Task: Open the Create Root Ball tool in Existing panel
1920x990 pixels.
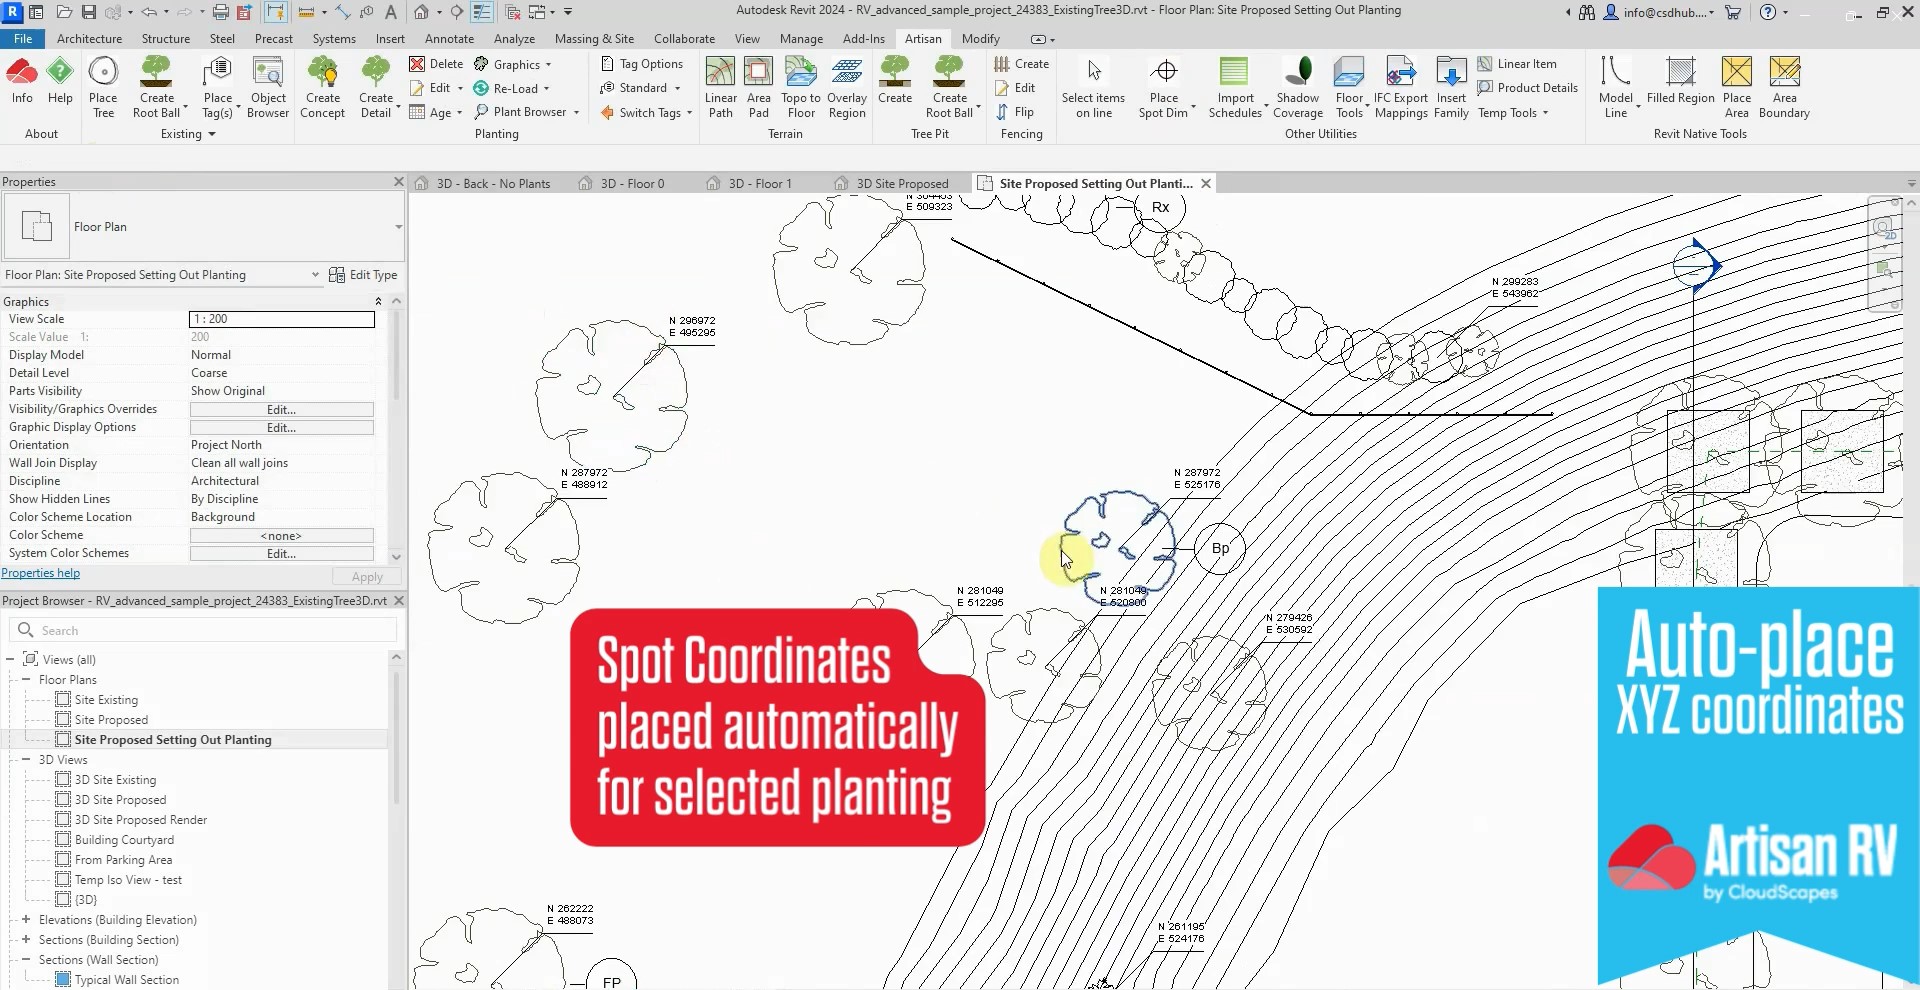Action: pos(157,88)
